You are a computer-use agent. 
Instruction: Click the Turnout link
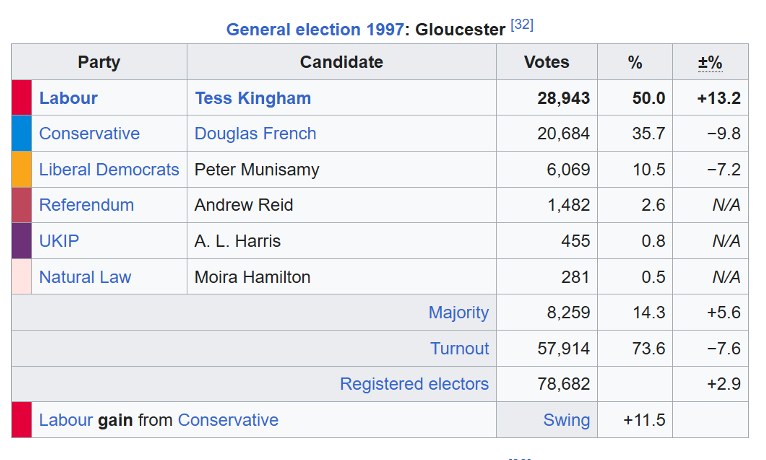click(459, 349)
